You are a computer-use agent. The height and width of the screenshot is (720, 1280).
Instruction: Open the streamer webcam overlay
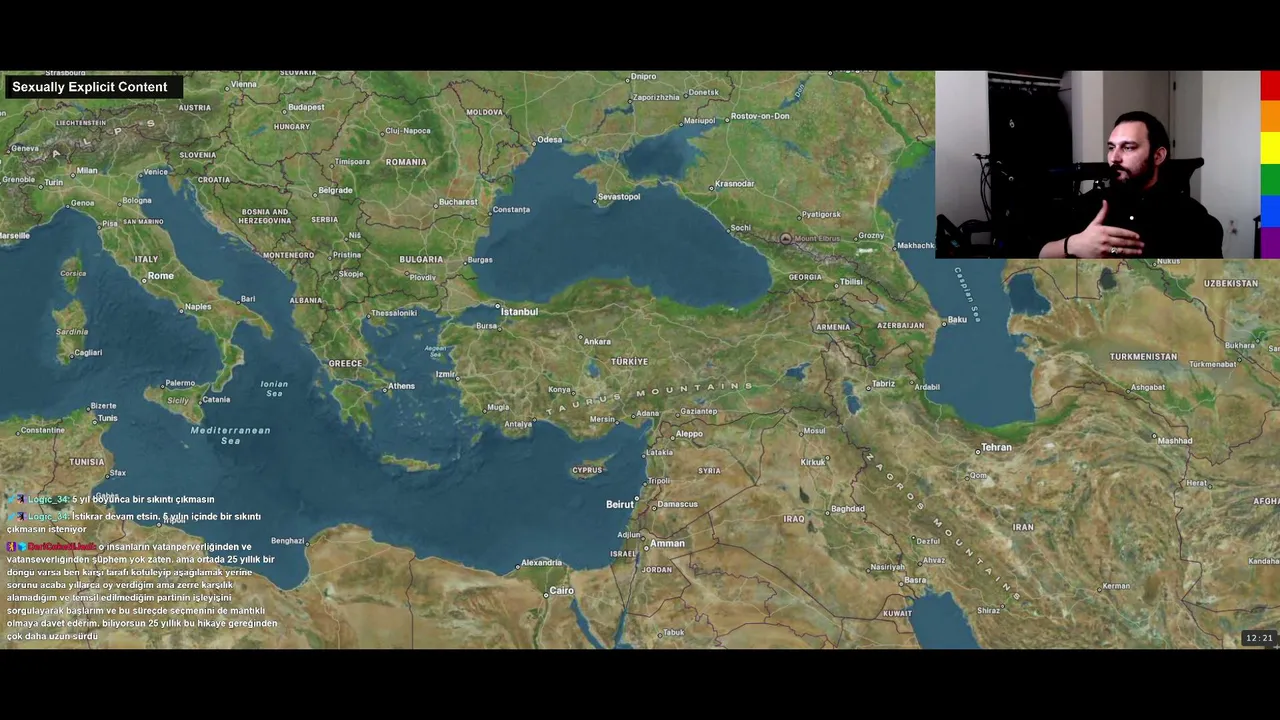(1097, 165)
